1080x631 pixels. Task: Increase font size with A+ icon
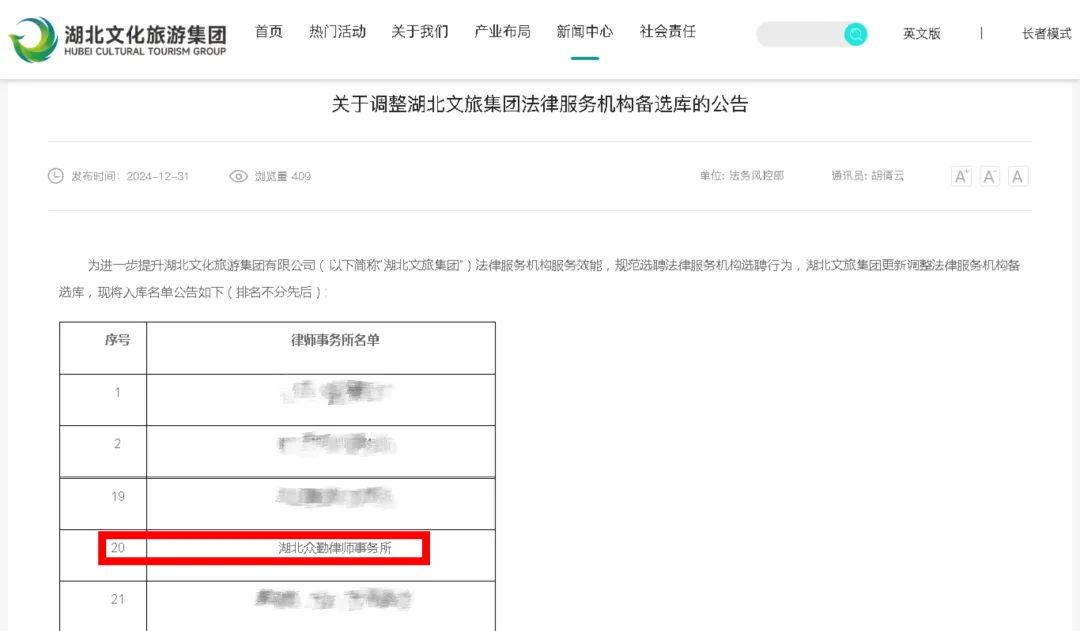961,176
